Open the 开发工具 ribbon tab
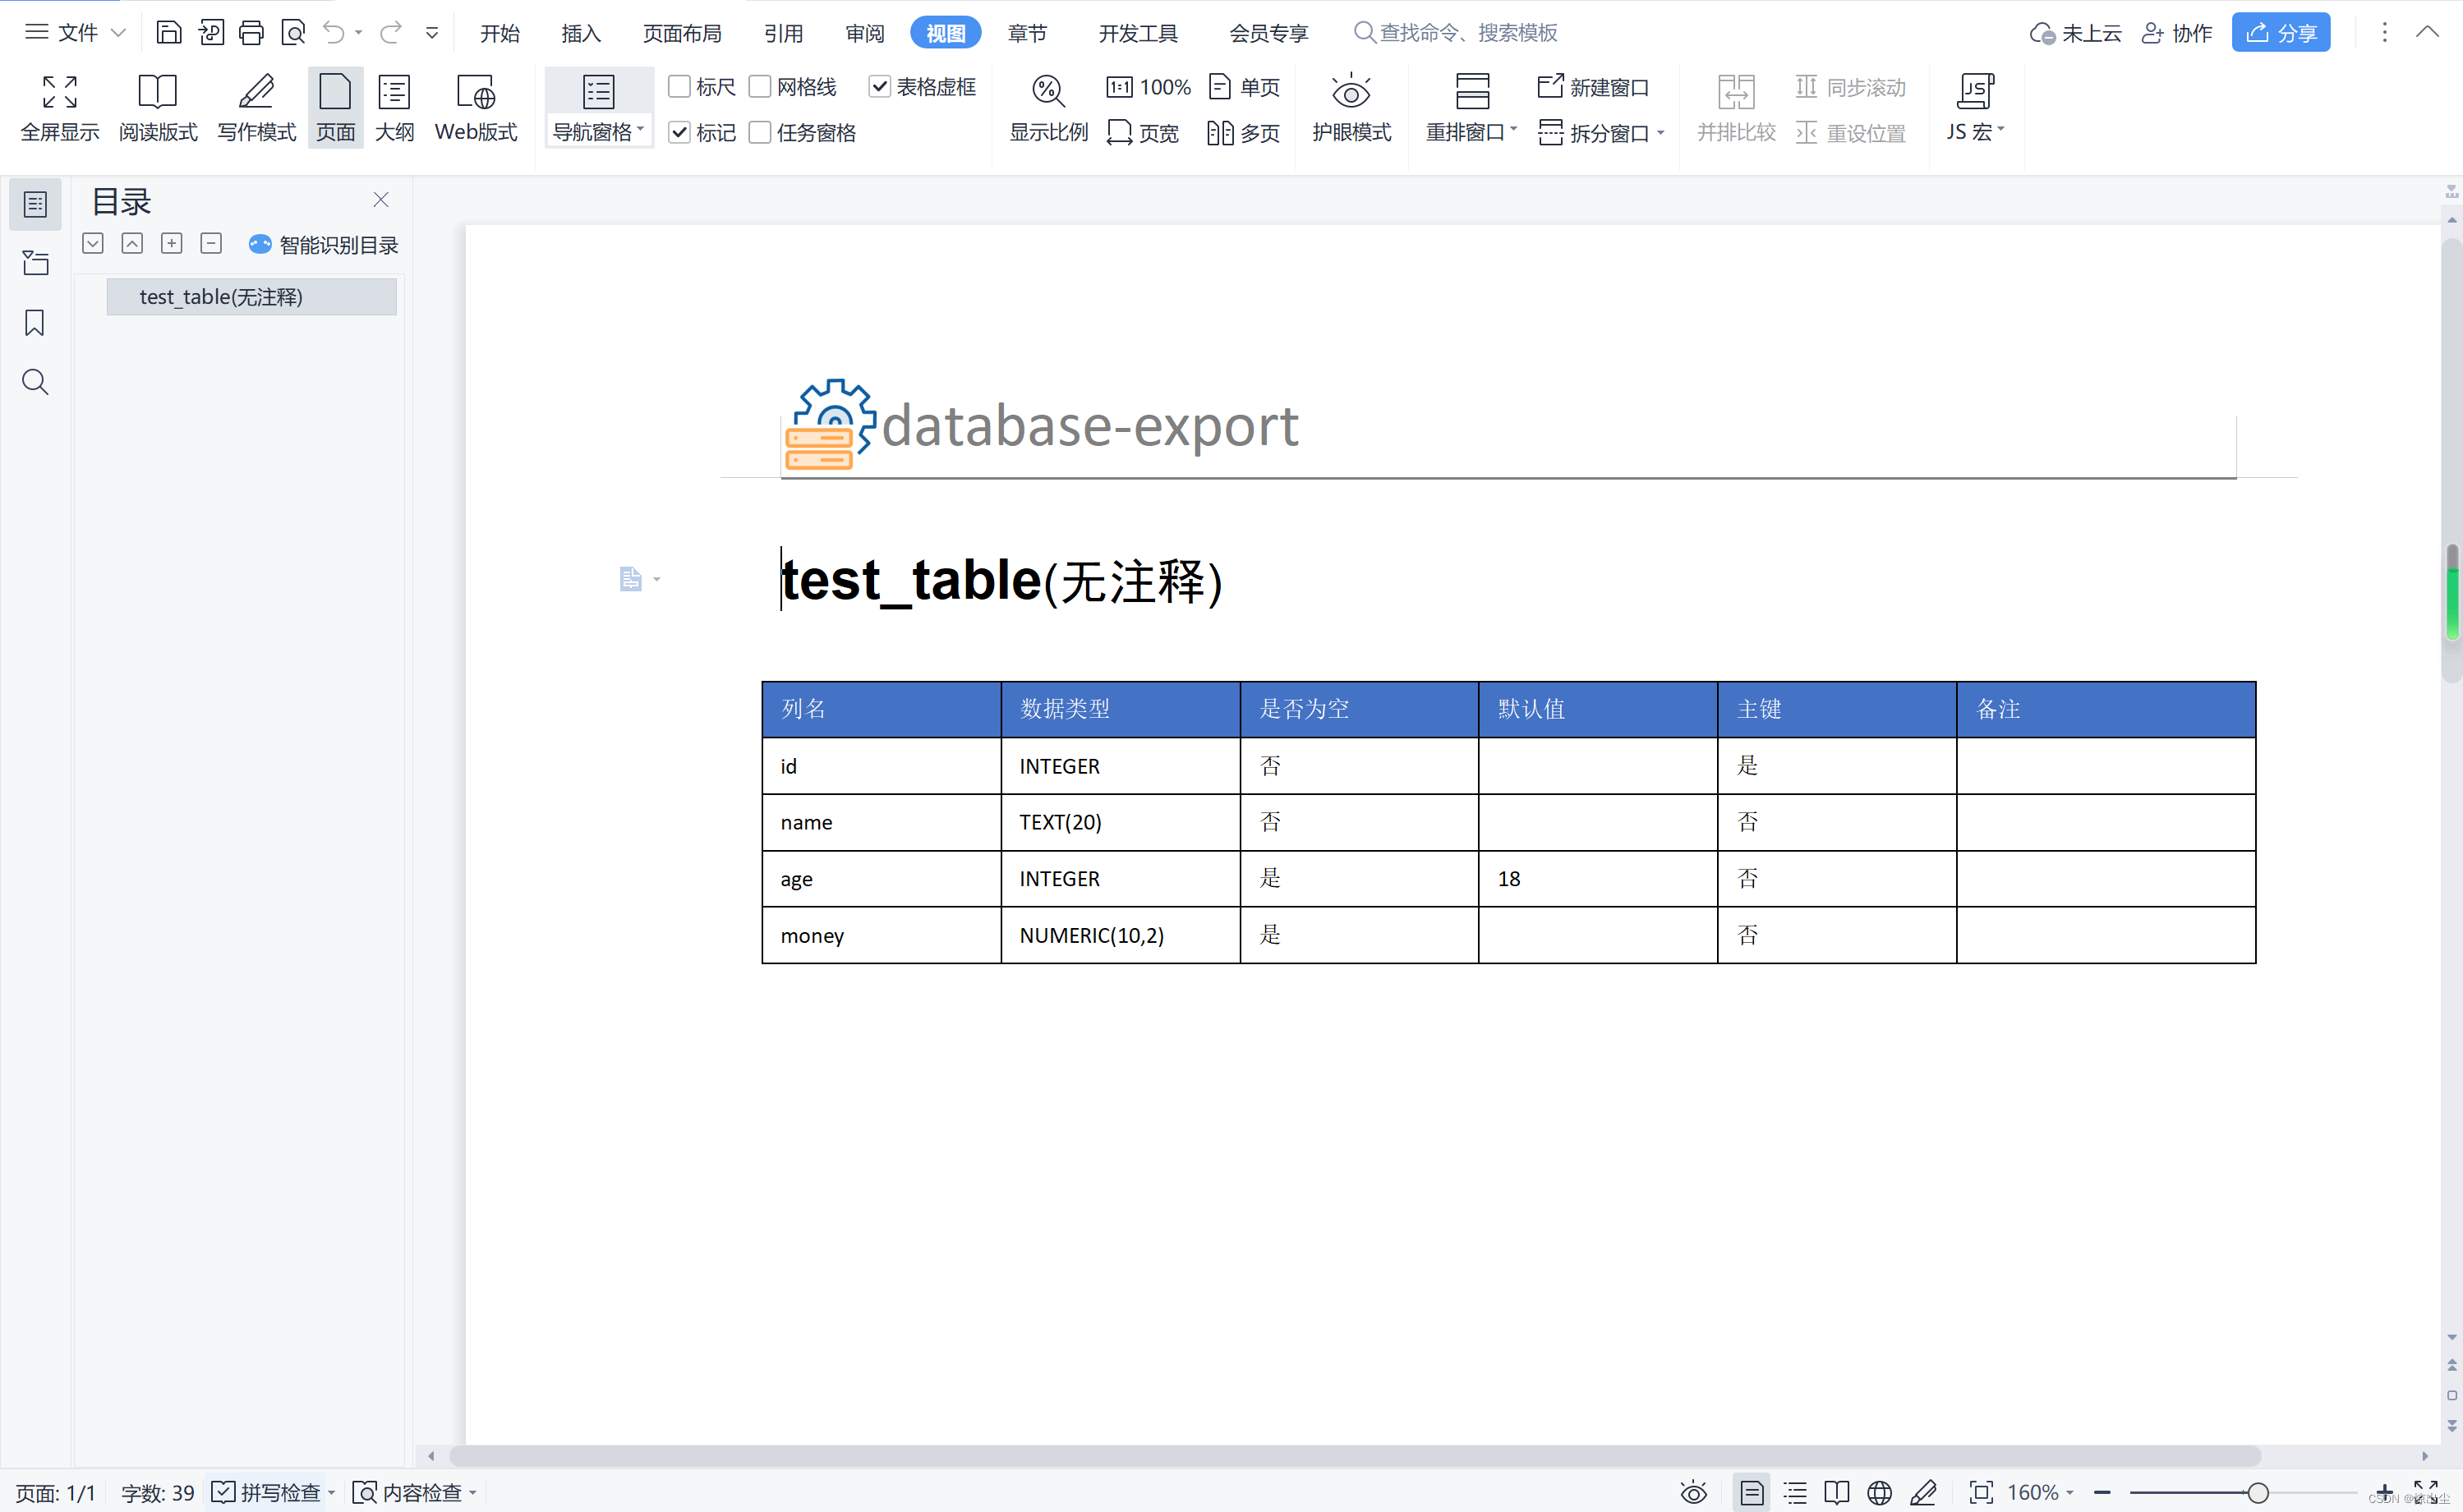Screen dimensions: 2463x1512 [x=1137, y=33]
